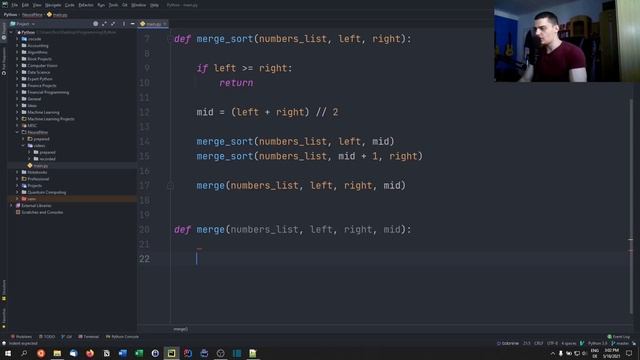This screenshot has height=360, width=640.
Task: Open the Edit menu
Action: 25,5
